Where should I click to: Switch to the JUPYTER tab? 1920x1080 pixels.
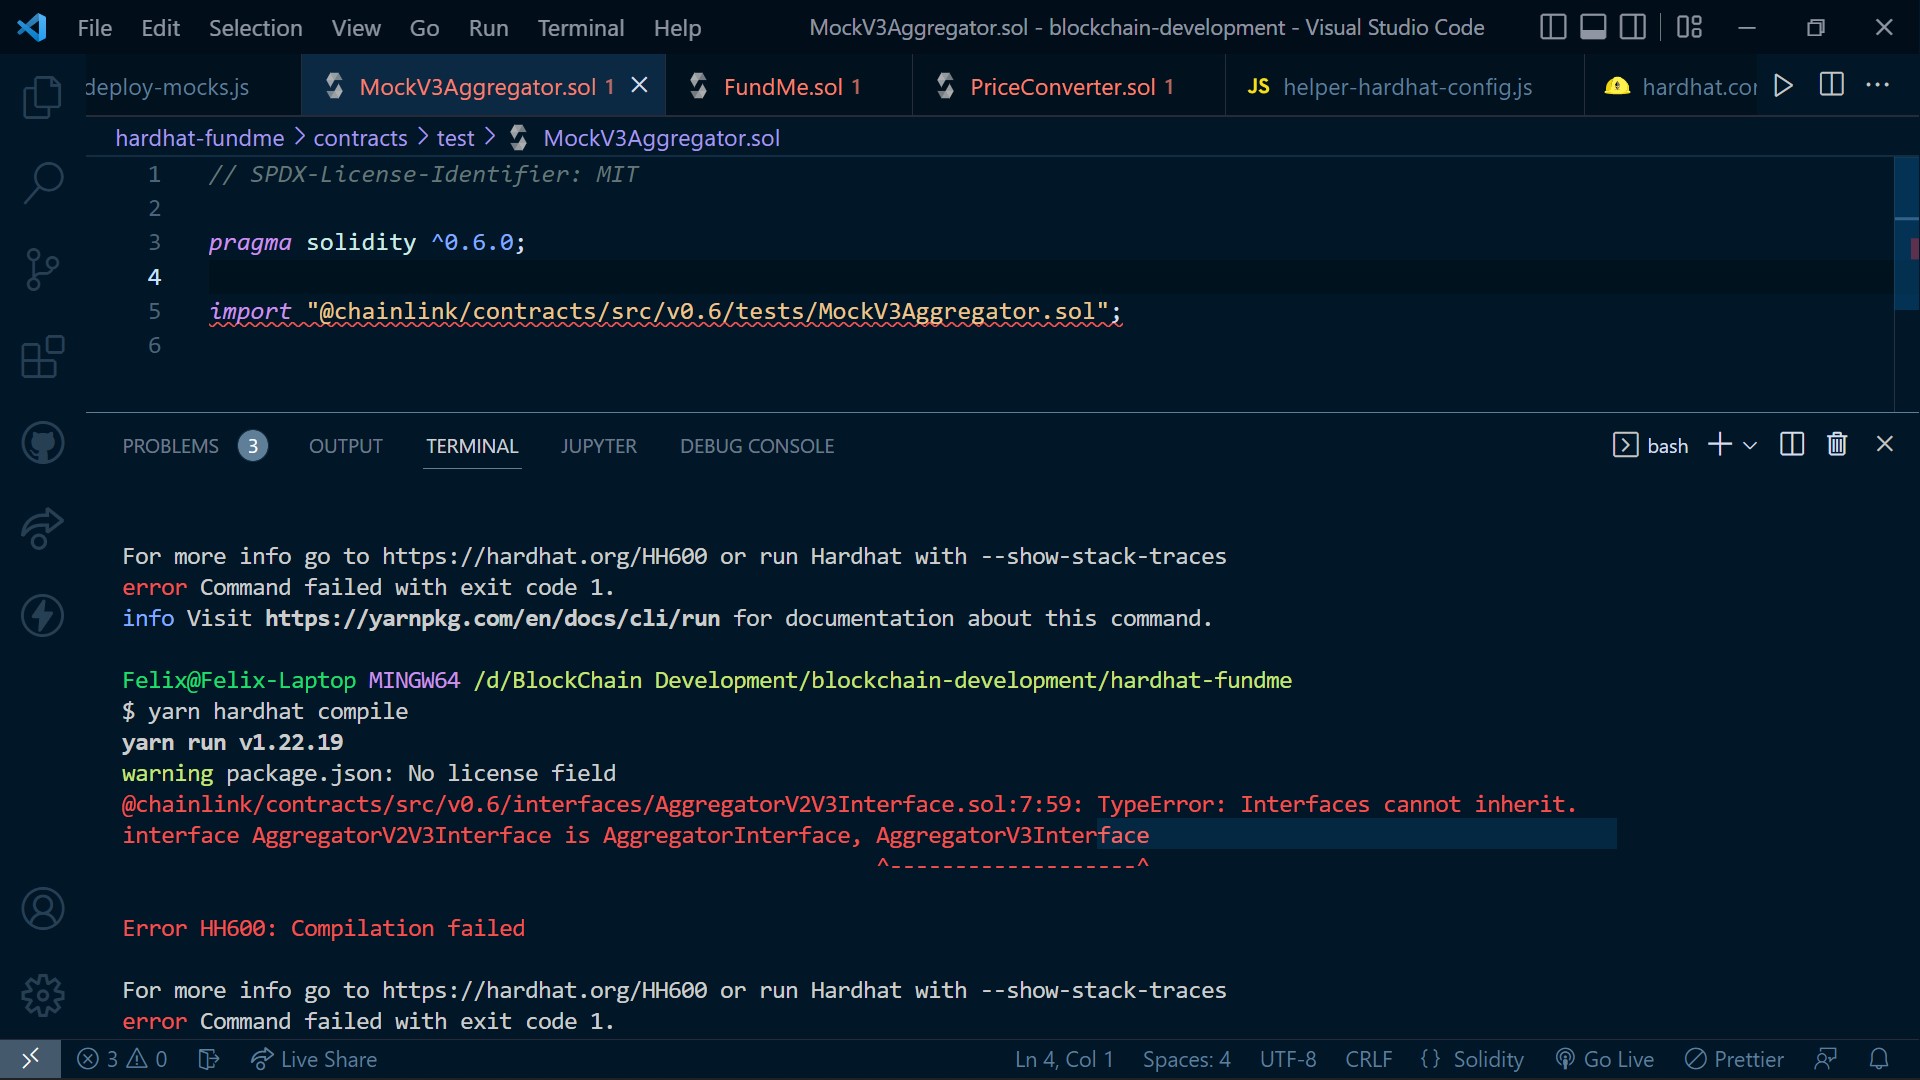(x=599, y=446)
